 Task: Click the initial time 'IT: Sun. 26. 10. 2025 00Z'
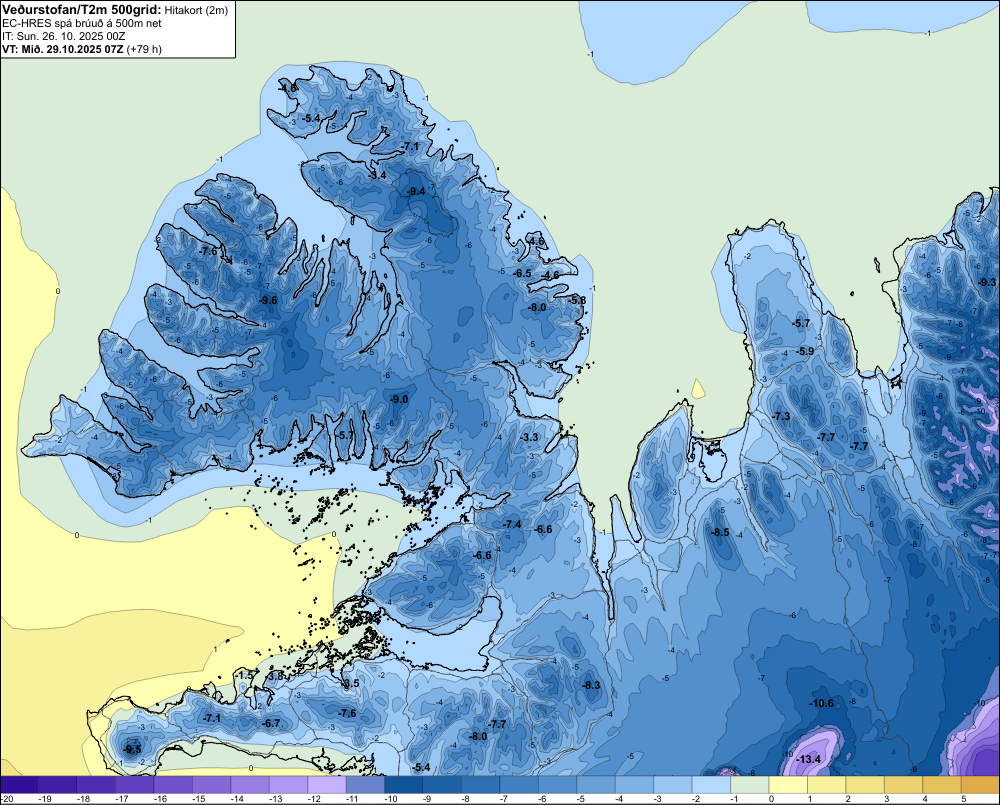click(64, 36)
